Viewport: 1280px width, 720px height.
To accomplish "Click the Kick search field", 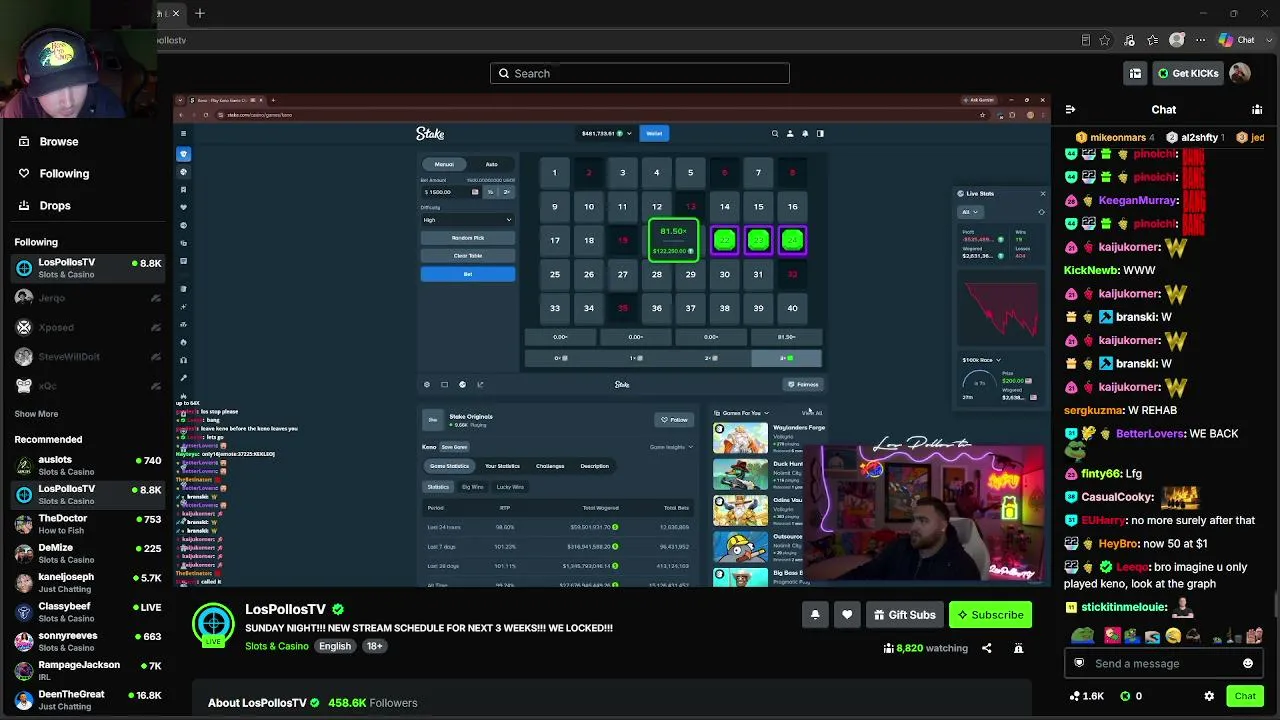I will point(640,73).
